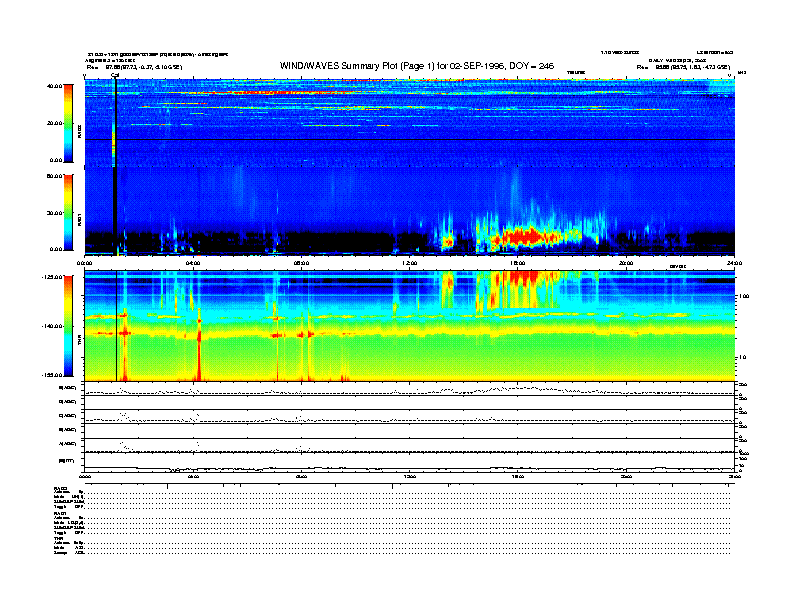Click the 20.00 value on the RAD2 scale
The width and height of the screenshot is (792, 612).
54,123
